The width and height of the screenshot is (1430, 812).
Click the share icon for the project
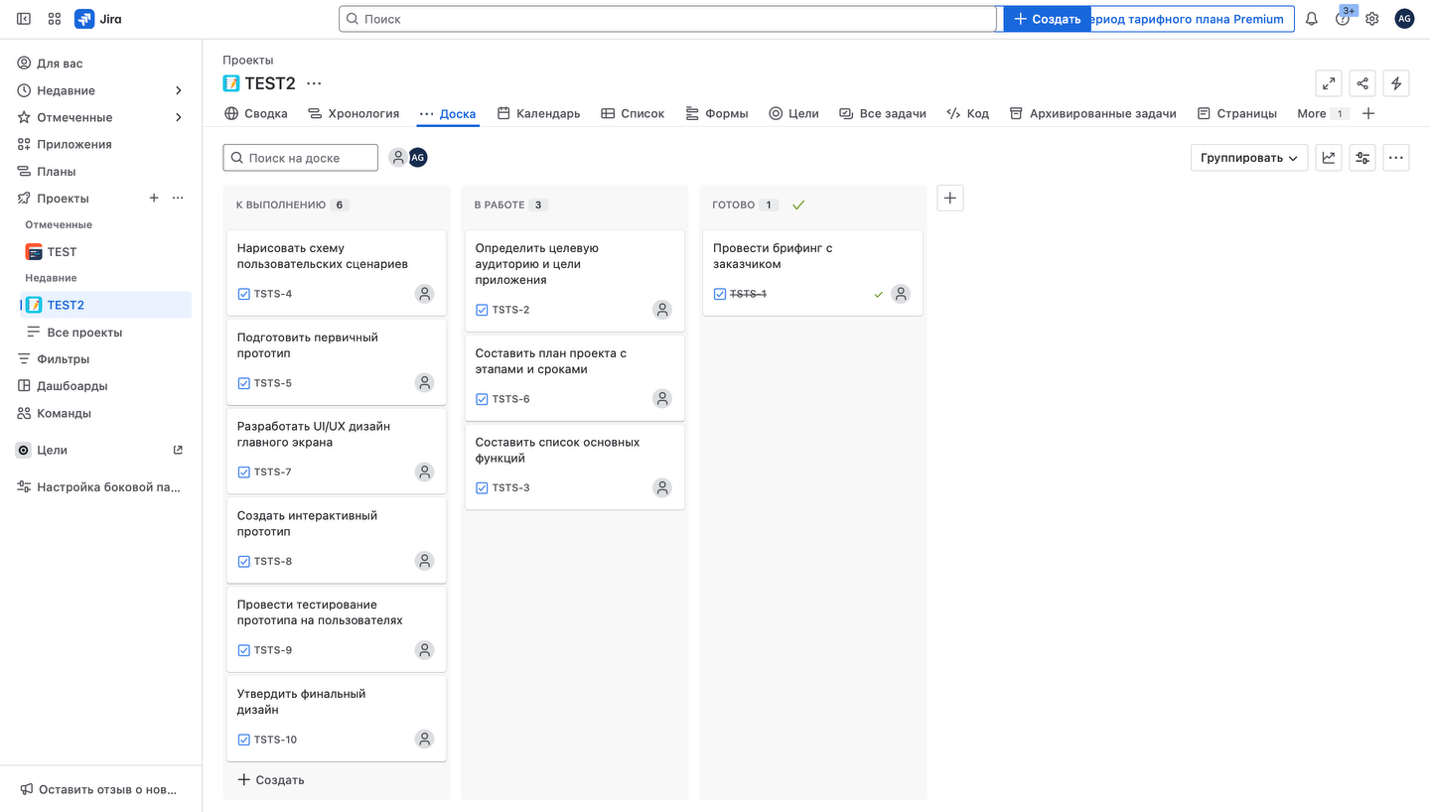tap(1362, 84)
